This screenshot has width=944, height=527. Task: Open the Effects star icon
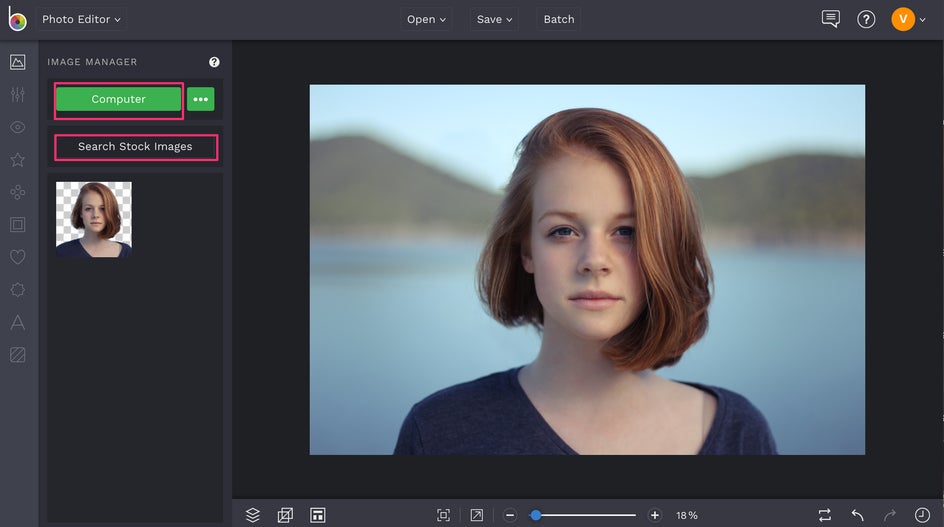tap(18, 160)
